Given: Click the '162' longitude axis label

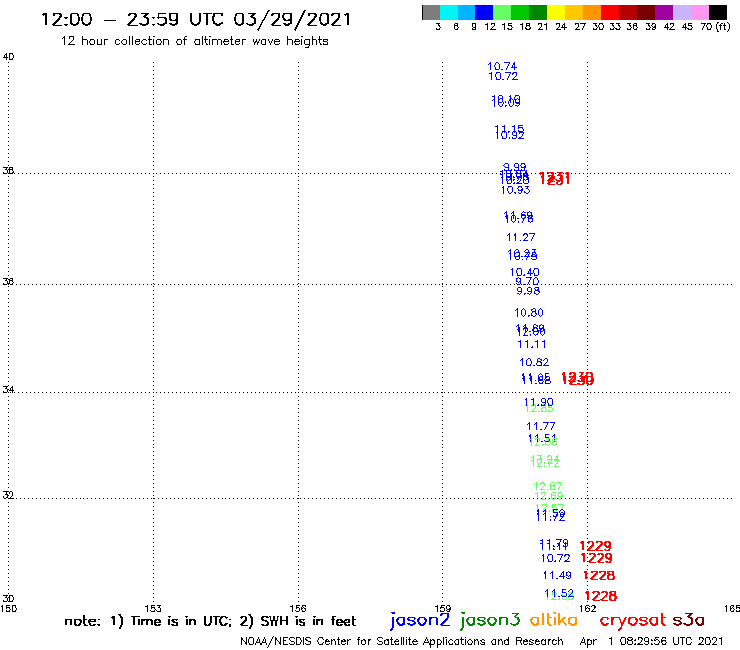Looking at the screenshot, I should tap(588, 608).
